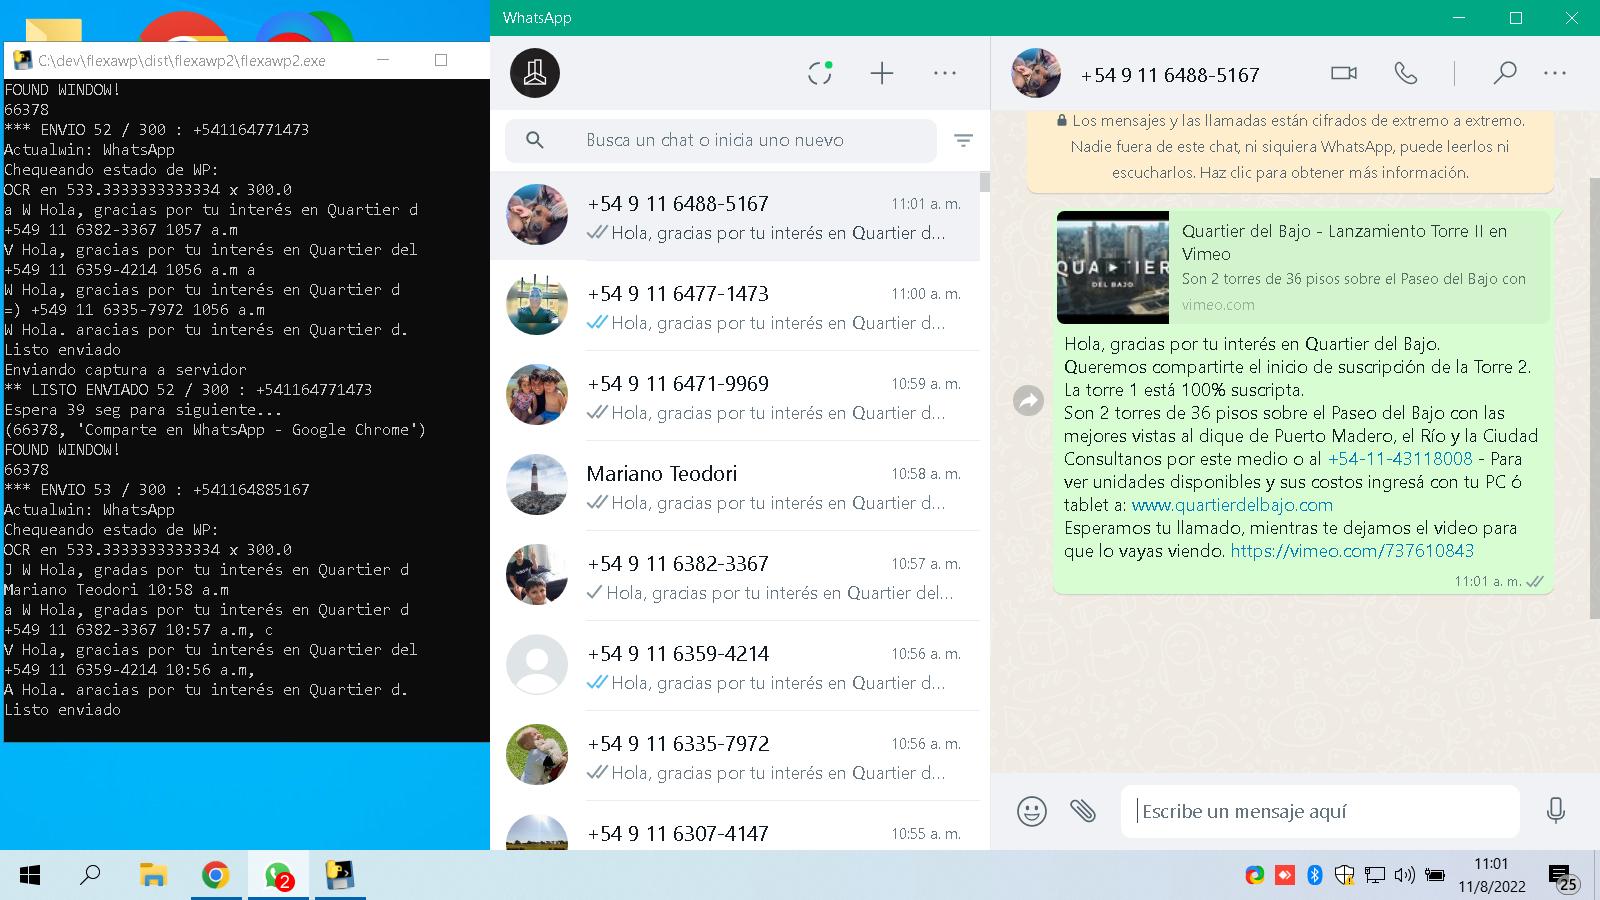Open the conversation menu dots
Screen dimensions: 1600x900
(x=1555, y=73)
